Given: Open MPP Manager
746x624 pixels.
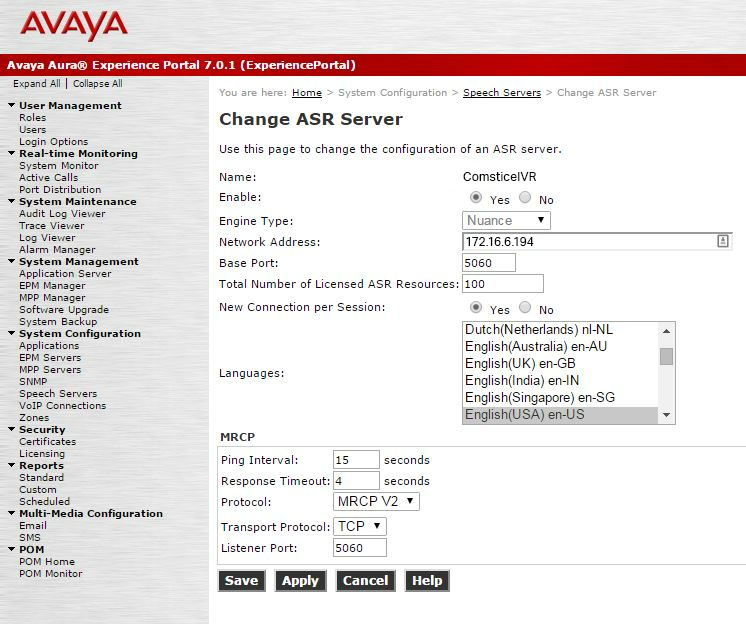Looking at the screenshot, I should (52, 297).
